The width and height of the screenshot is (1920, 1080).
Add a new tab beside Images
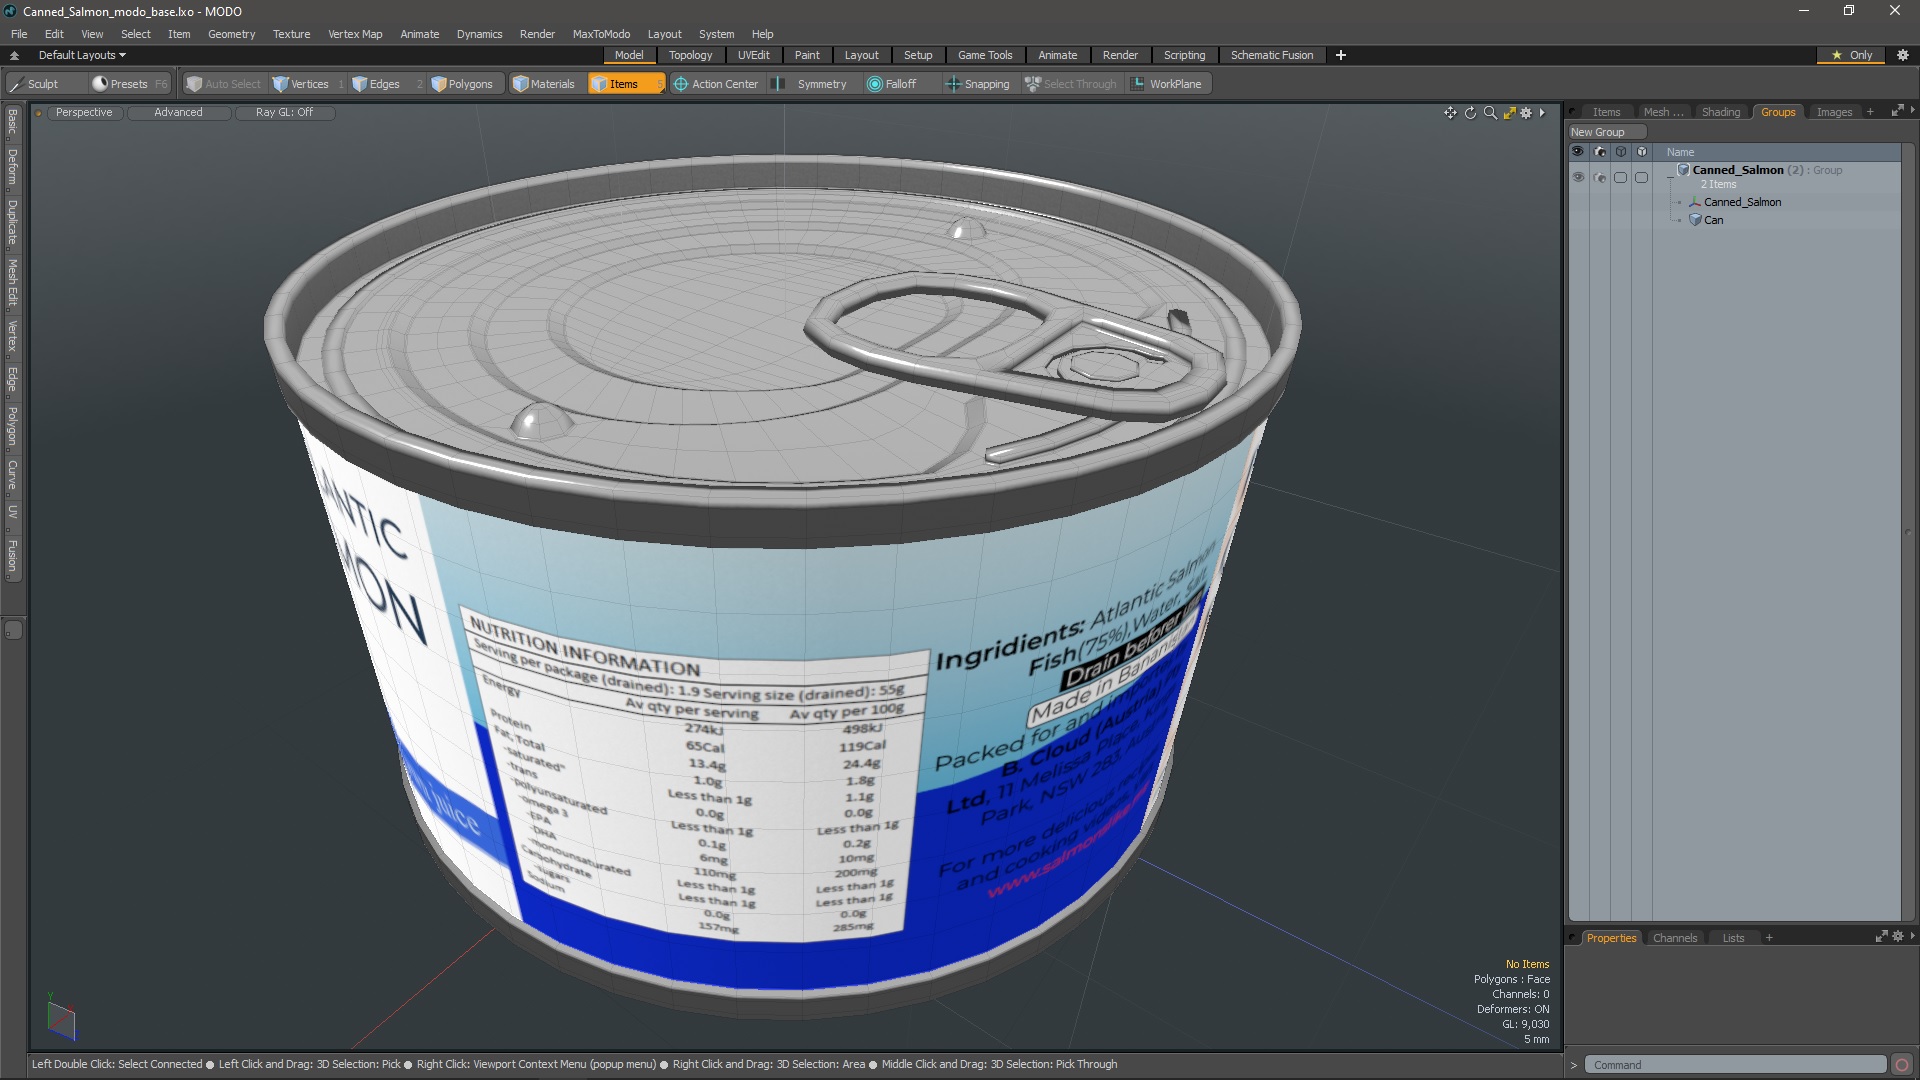tap(1870, 112)
